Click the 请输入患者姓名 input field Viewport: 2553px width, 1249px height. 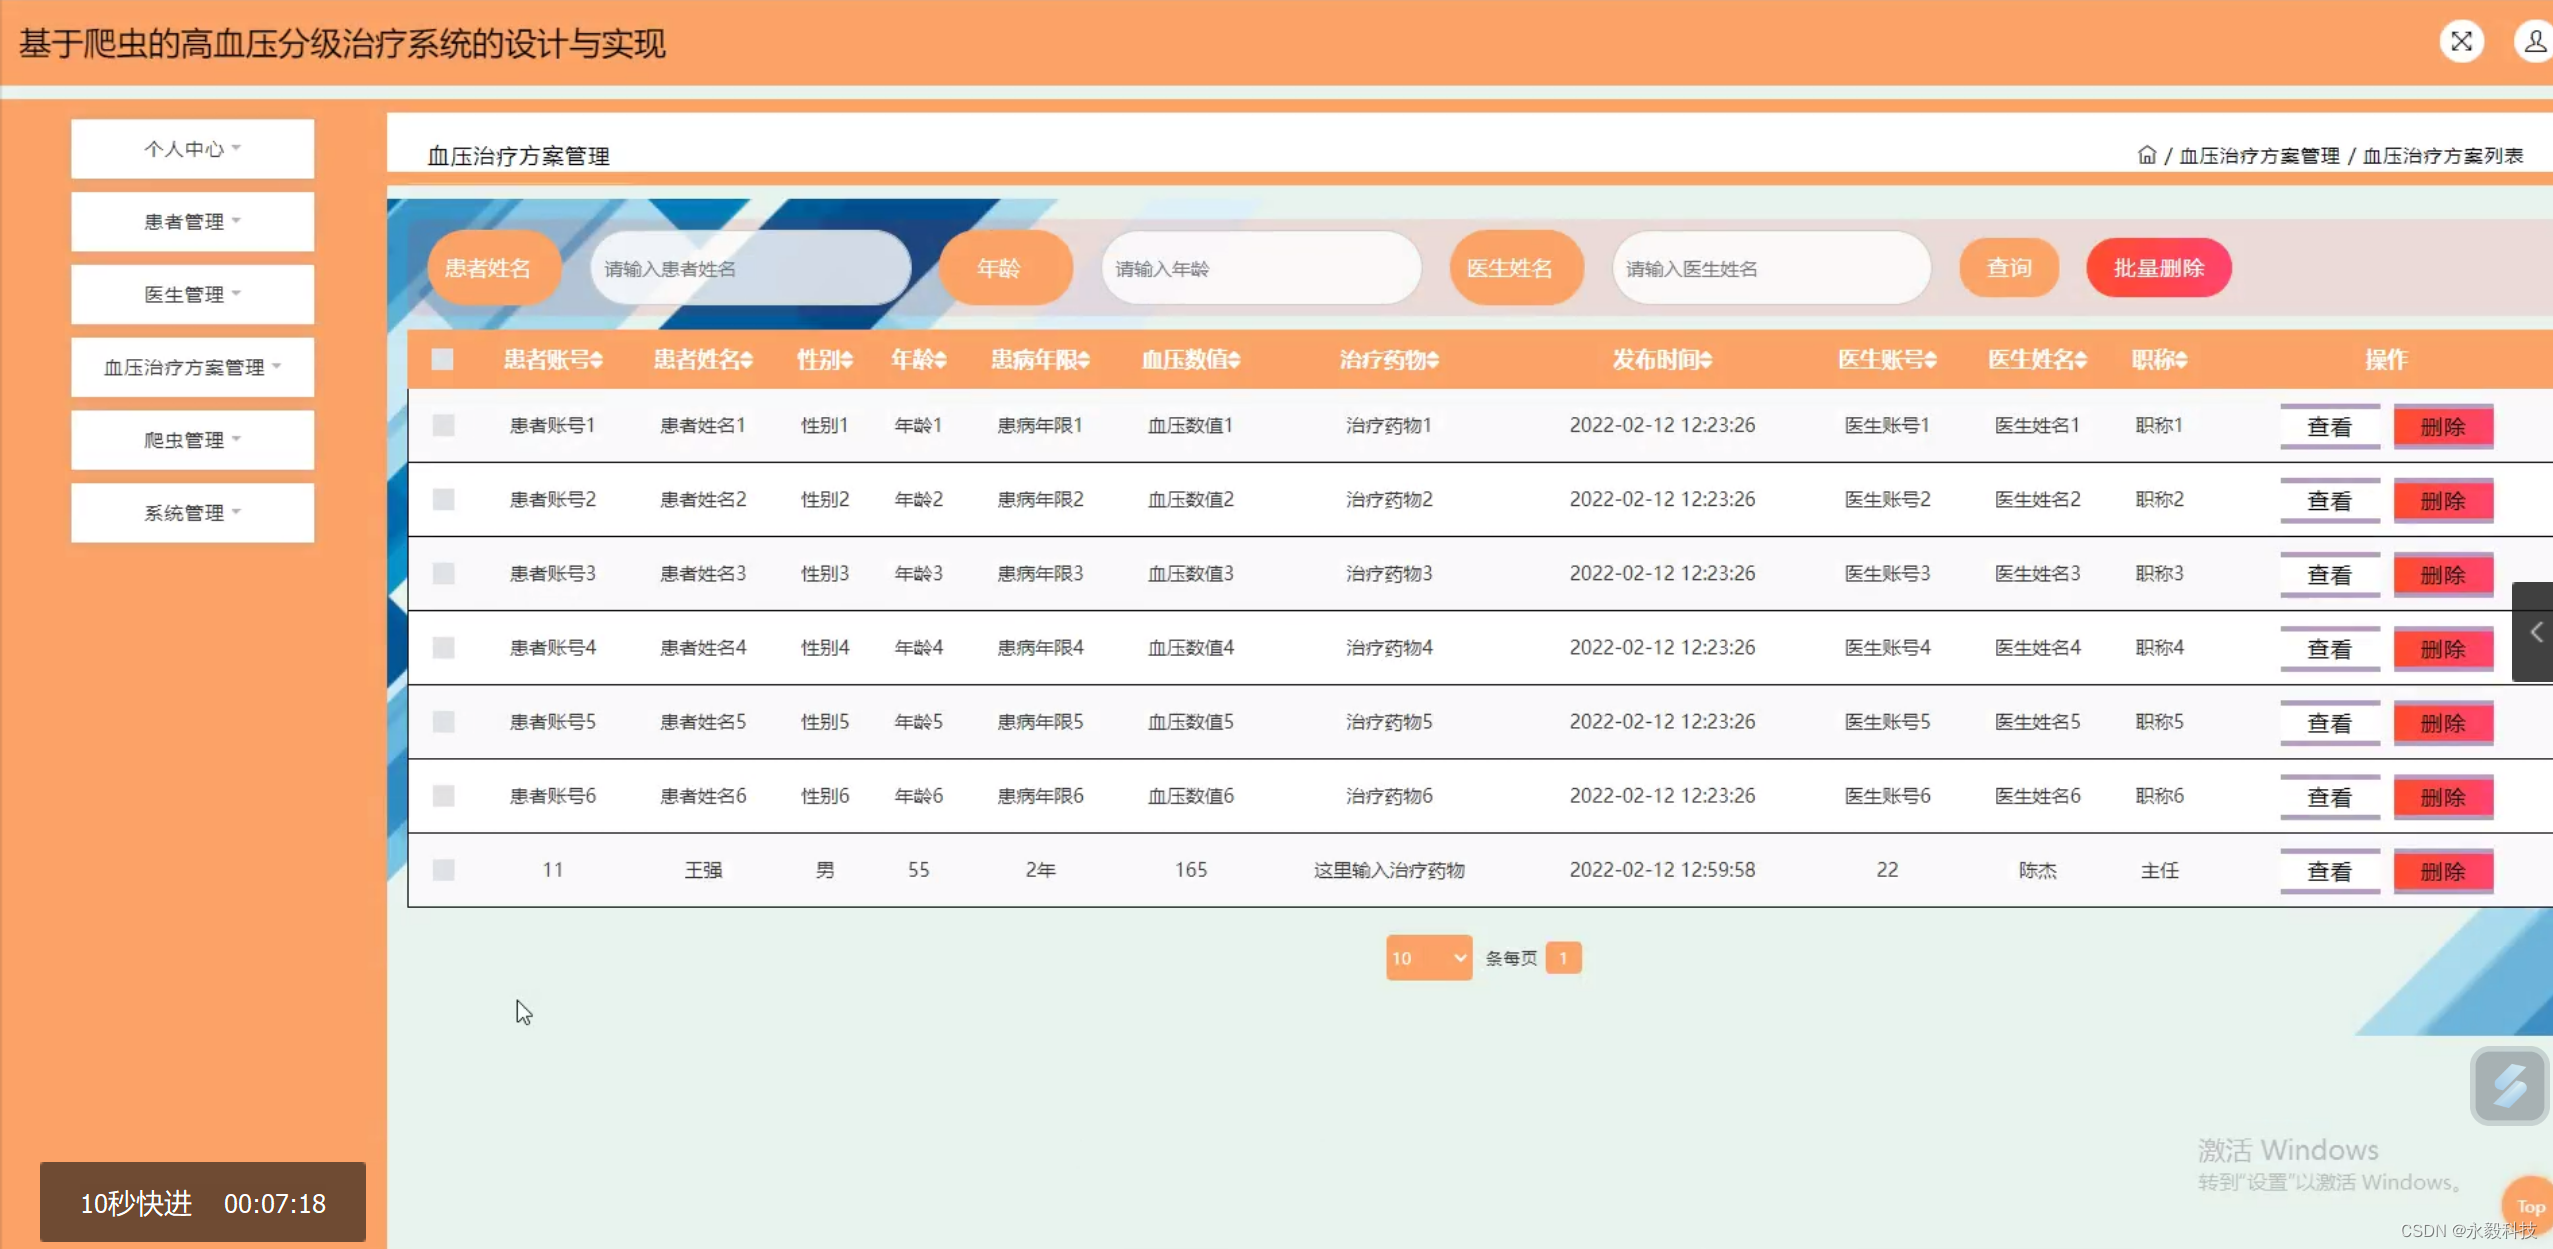[x=750, y=268]
